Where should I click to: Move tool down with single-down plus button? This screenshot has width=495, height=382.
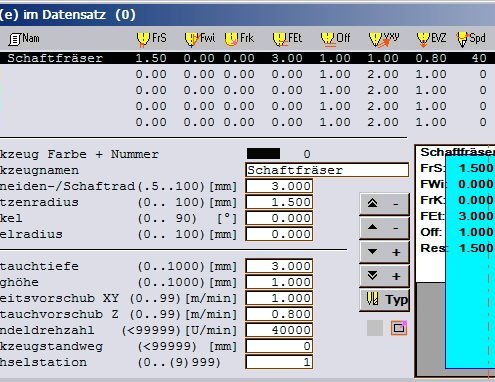[384, 252]
